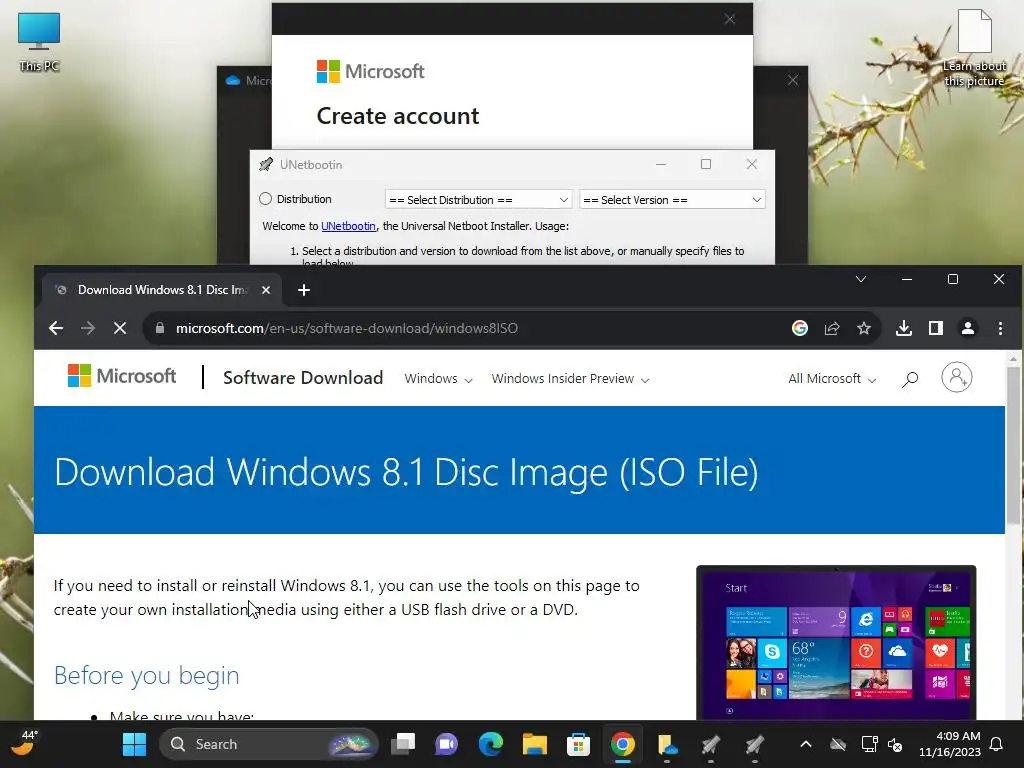This screenshot has width=1024, height=768.
Task: Click Create account heading text
Action: click(x=398, y=116)
